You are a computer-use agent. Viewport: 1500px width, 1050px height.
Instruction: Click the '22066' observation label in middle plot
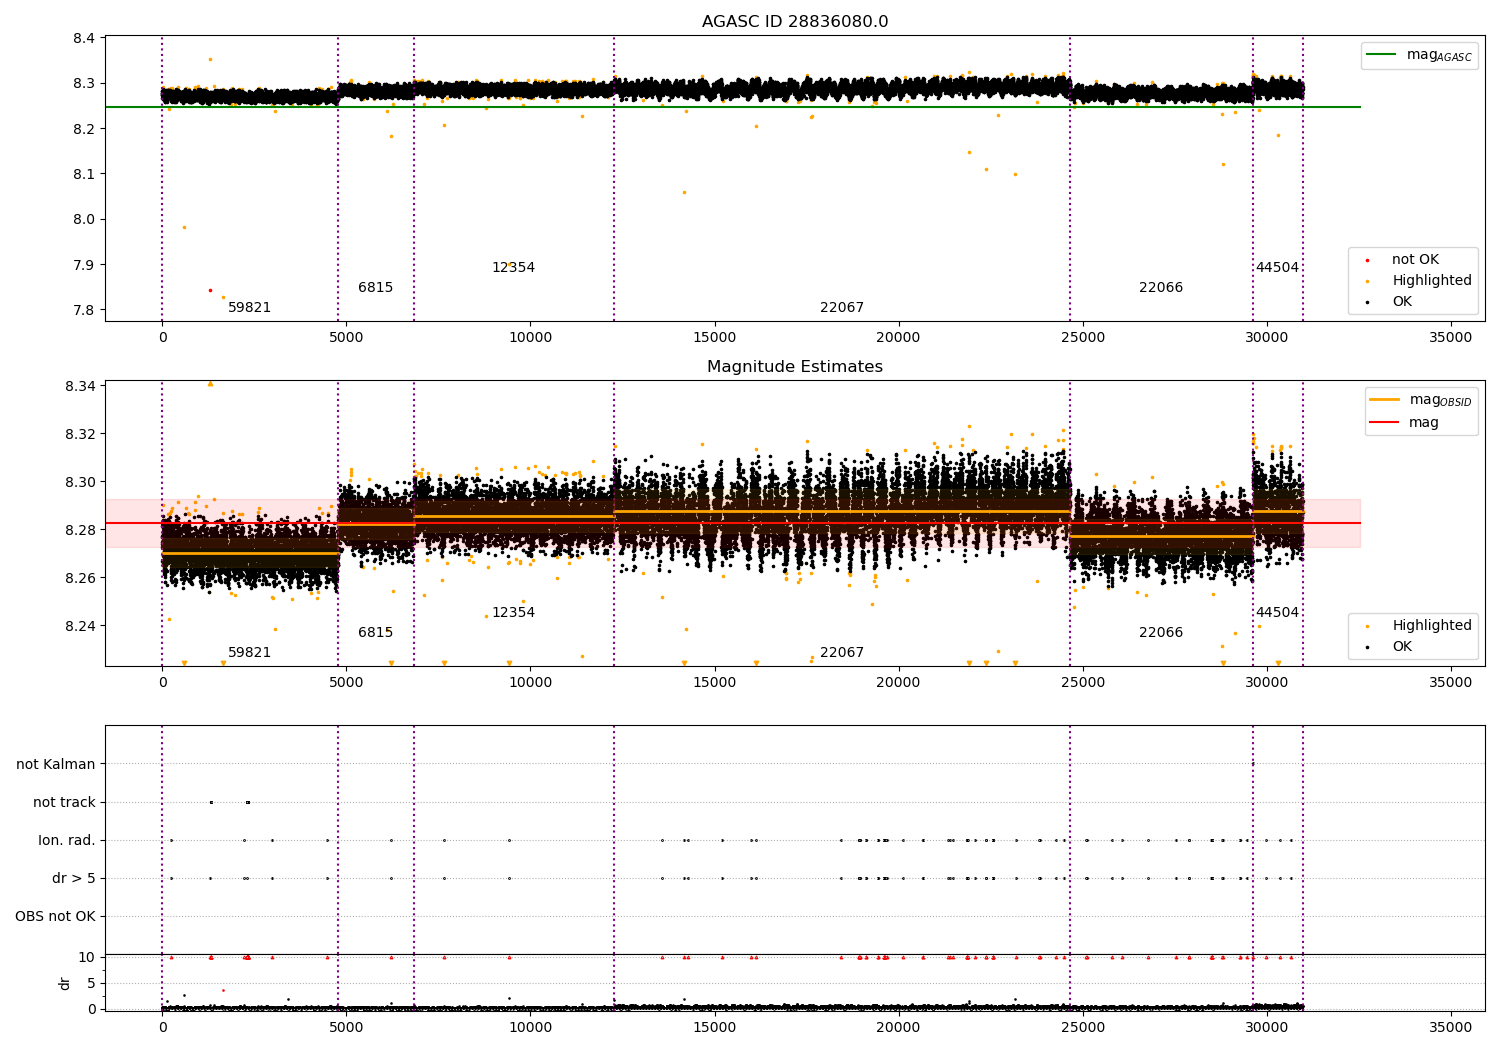click(1160, 633)
